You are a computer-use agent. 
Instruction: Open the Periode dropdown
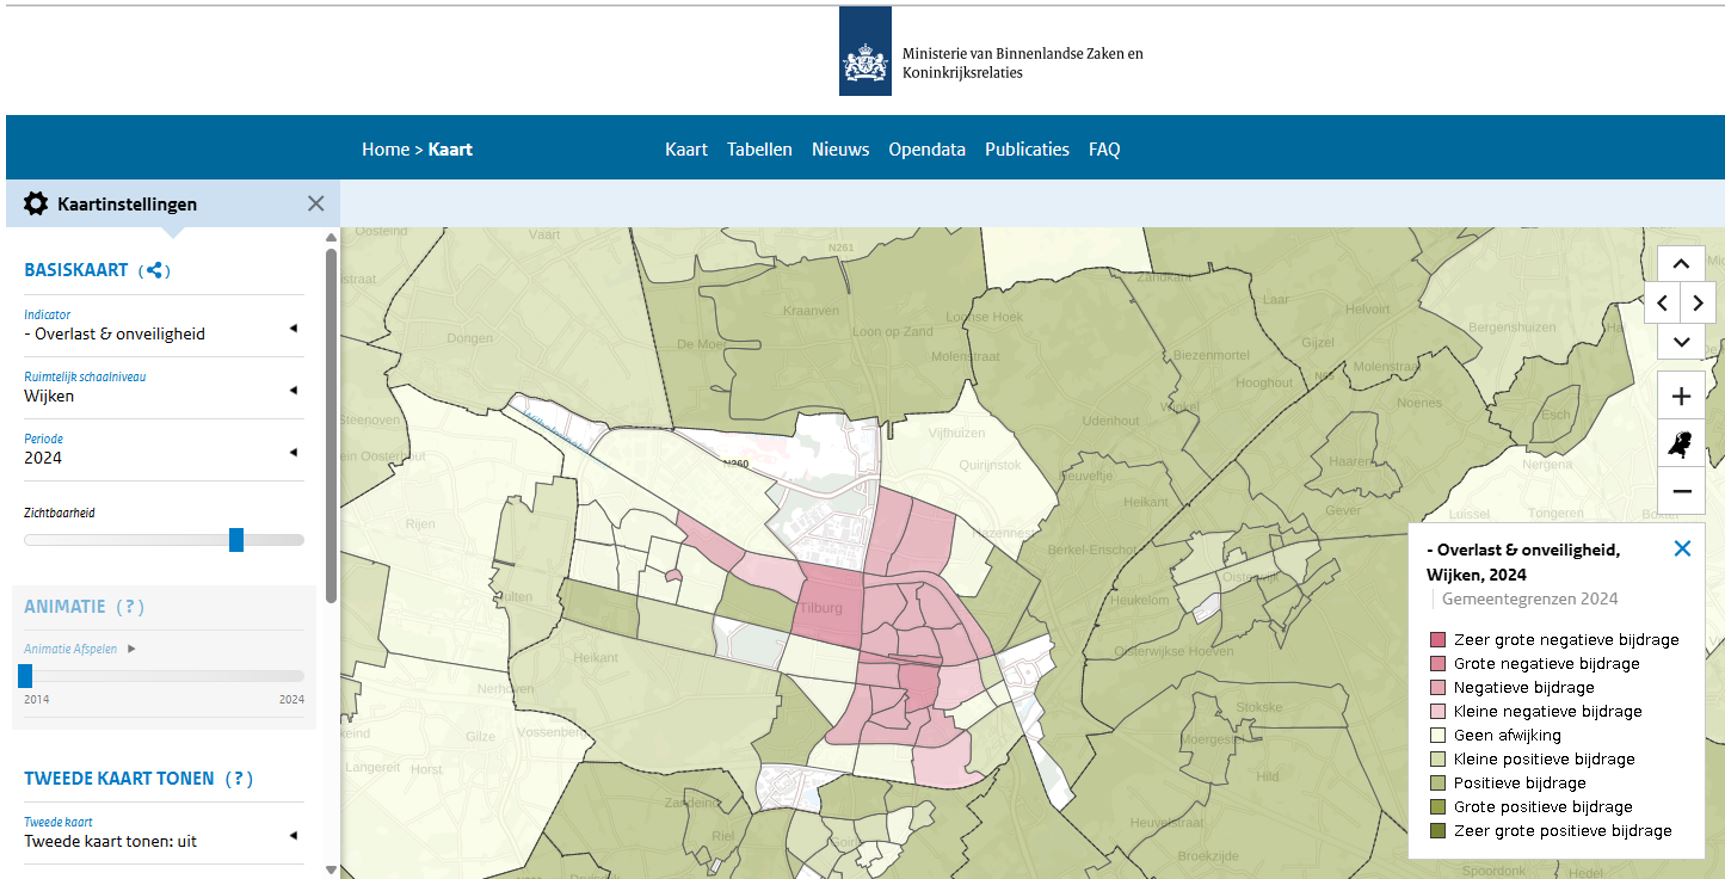click(x=164, y=450)
